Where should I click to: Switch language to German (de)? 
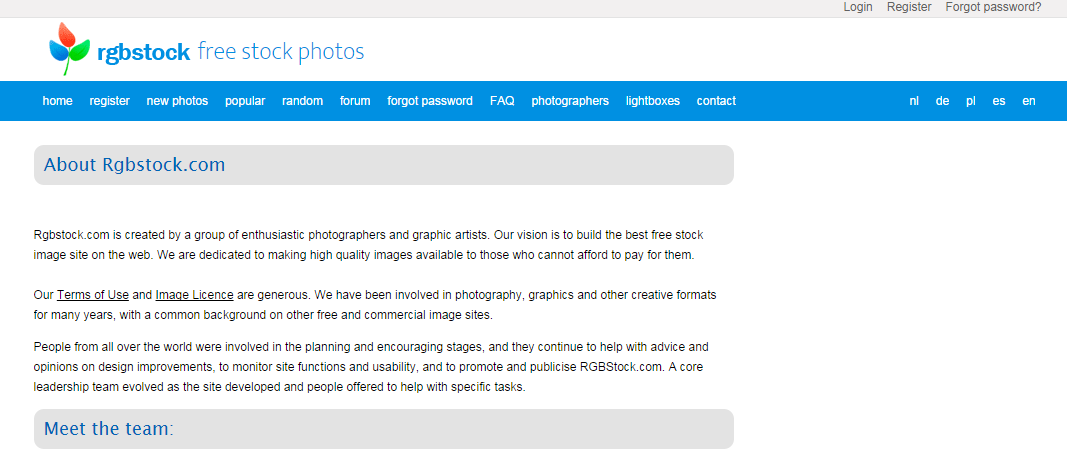coord(942,101)
